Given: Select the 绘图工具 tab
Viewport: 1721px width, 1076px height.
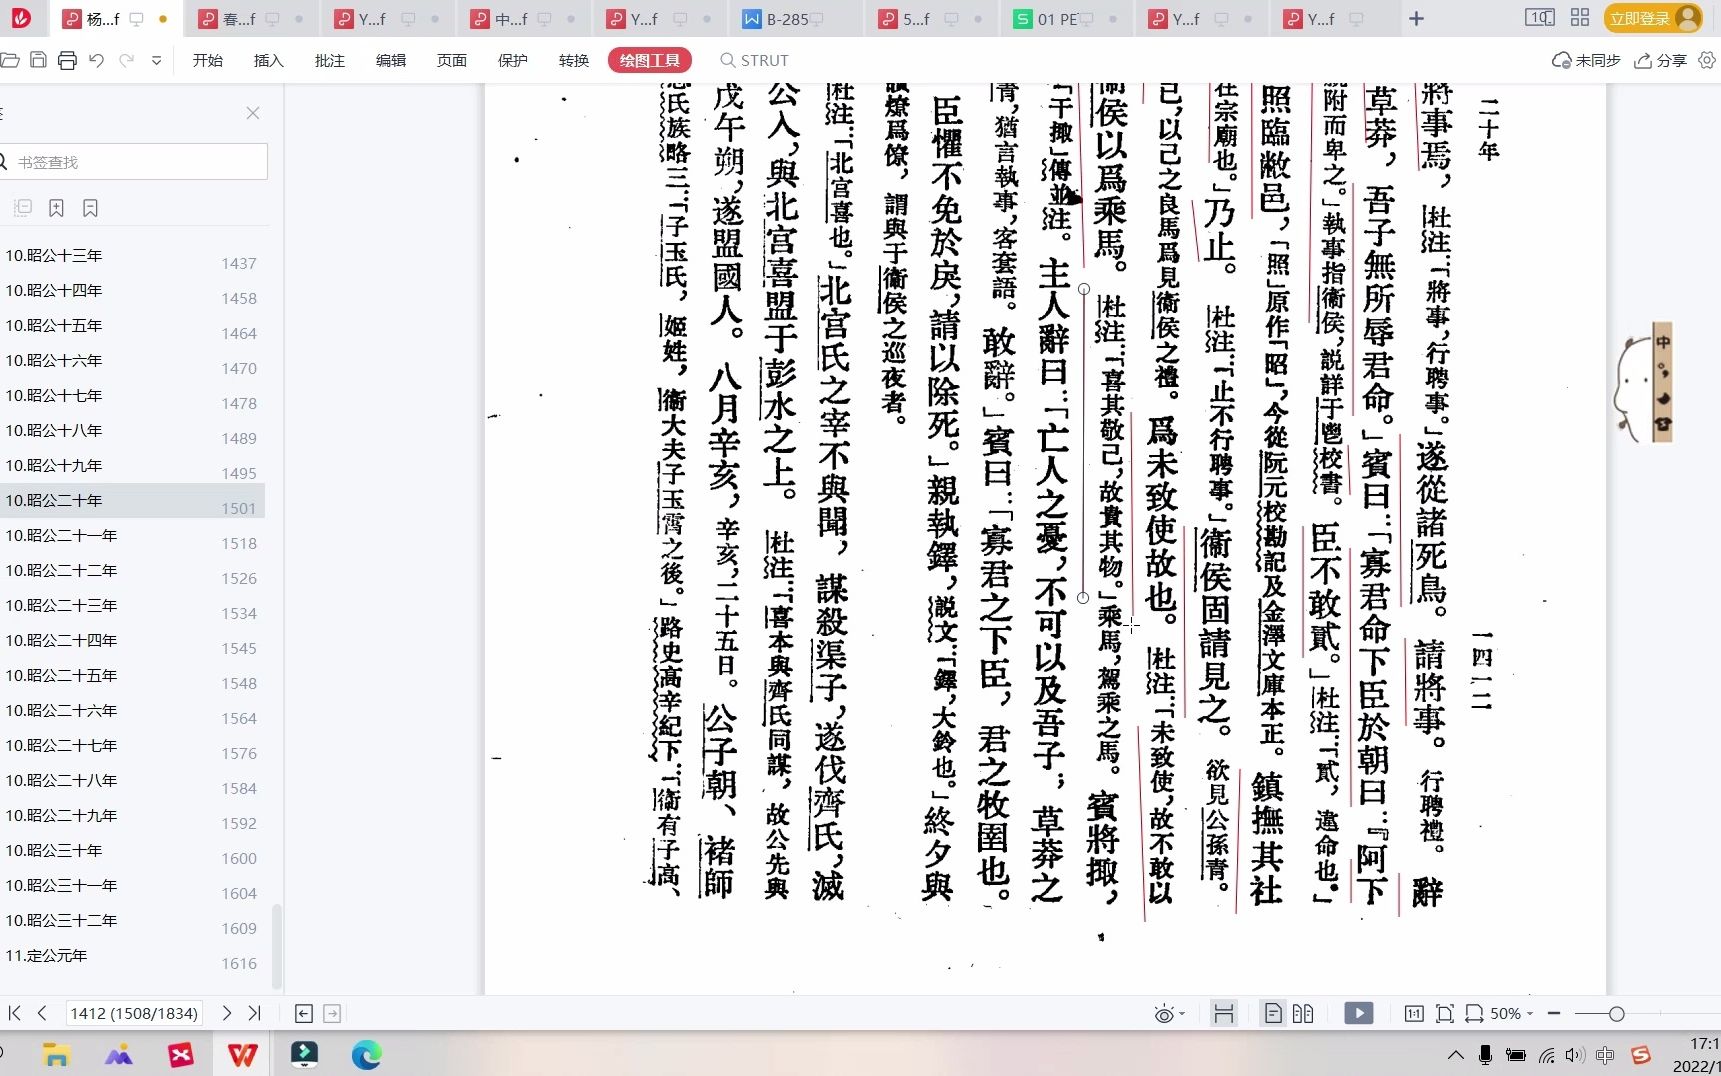Looking at the screenshot, I should pos(650,60).
